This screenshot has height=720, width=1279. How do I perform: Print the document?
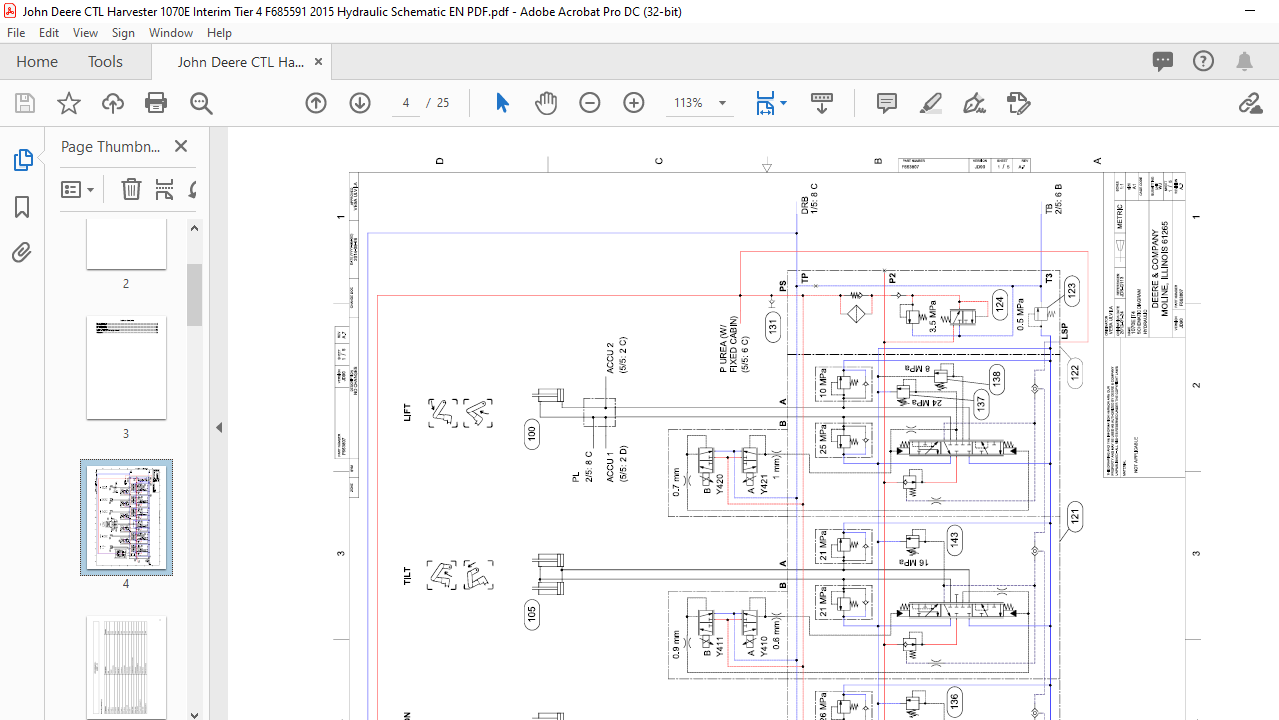pos(156,103)
